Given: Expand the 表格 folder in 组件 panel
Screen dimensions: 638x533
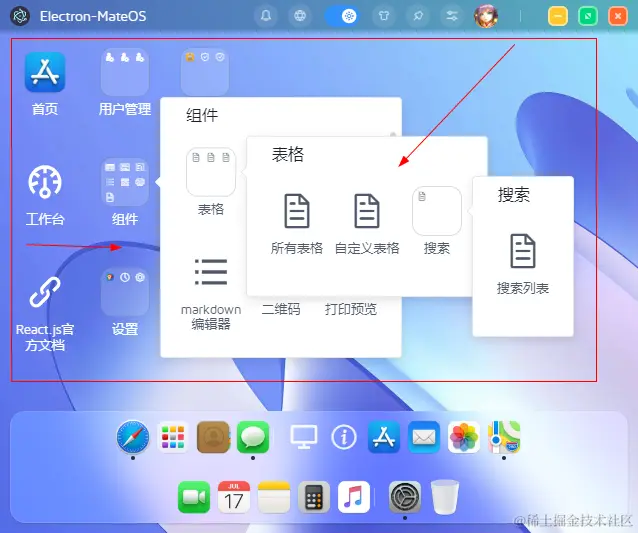Looking at the screenshot, I should (x=211, y=172).
